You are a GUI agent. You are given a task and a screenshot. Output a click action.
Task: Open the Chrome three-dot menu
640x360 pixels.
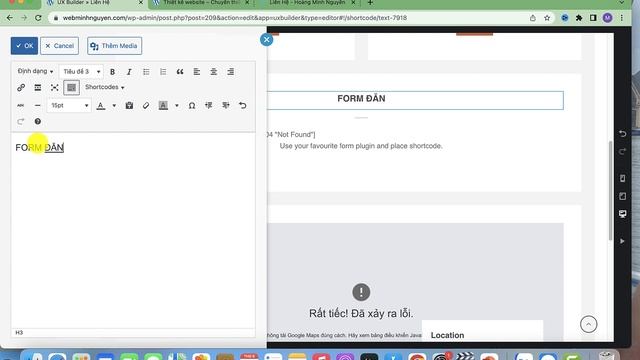(x=622, y=18)
